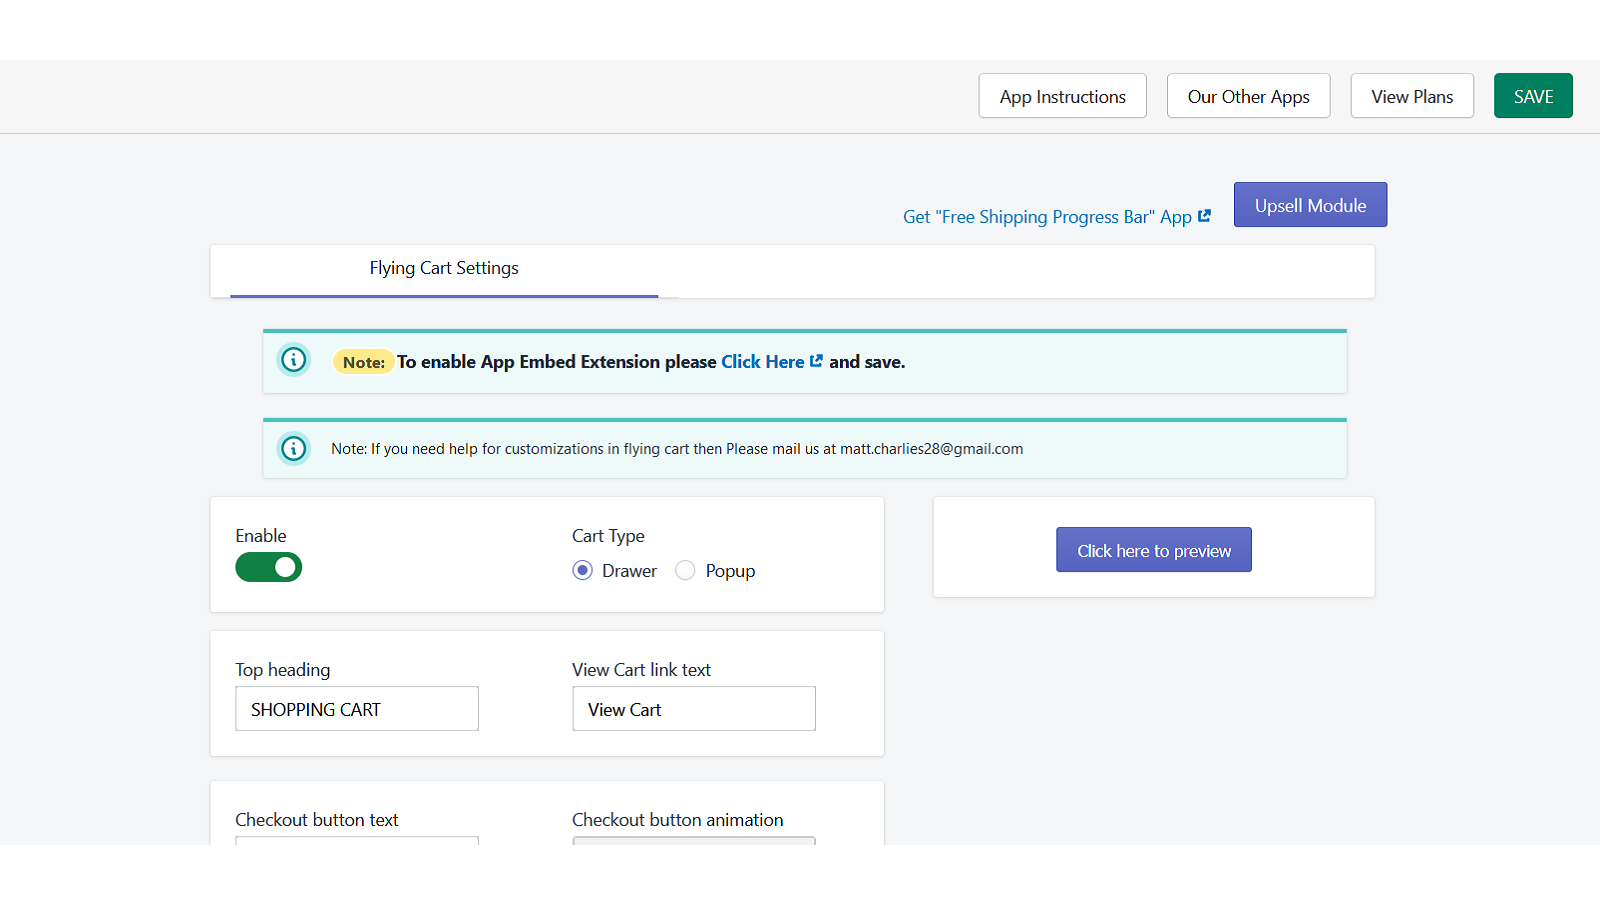This screenshot has height=900, width=1600.
Task: Edit the Top heading text field
Action: (x=357, y=709)
